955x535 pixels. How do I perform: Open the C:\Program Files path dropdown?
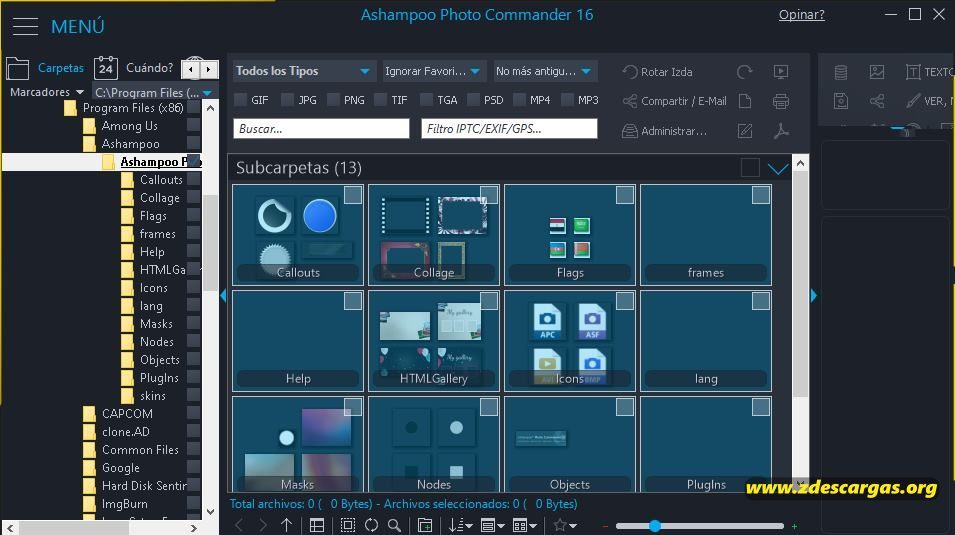pos(153,93)
